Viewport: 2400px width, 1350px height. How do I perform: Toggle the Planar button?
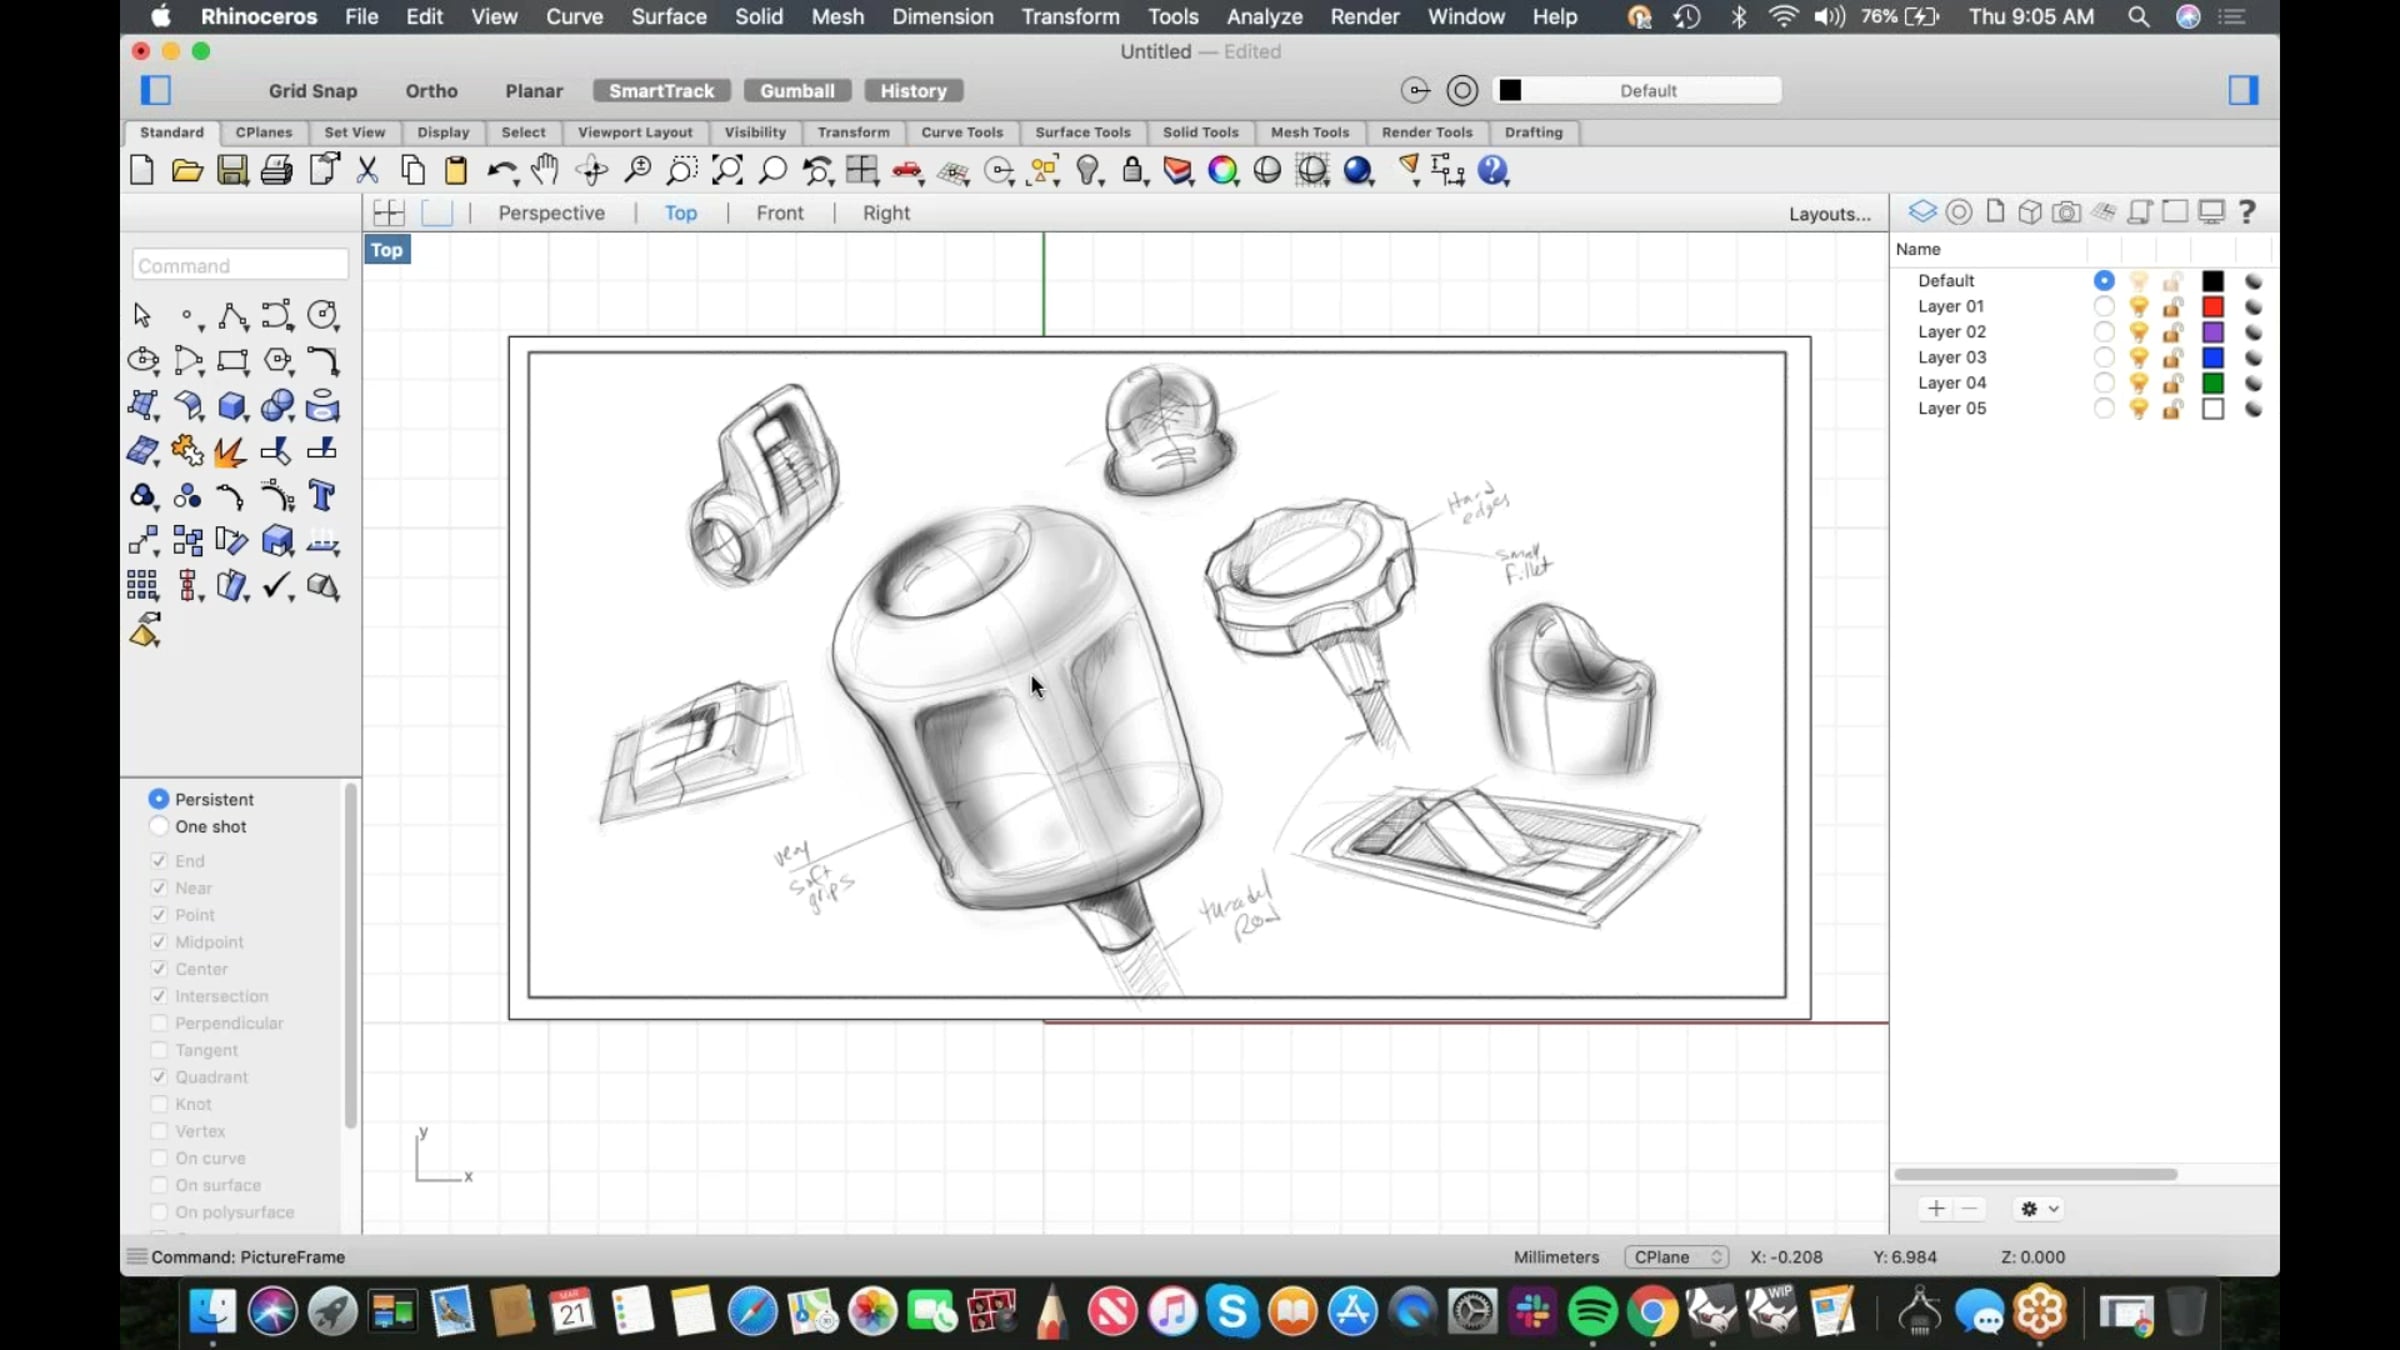tap(534, 91)
